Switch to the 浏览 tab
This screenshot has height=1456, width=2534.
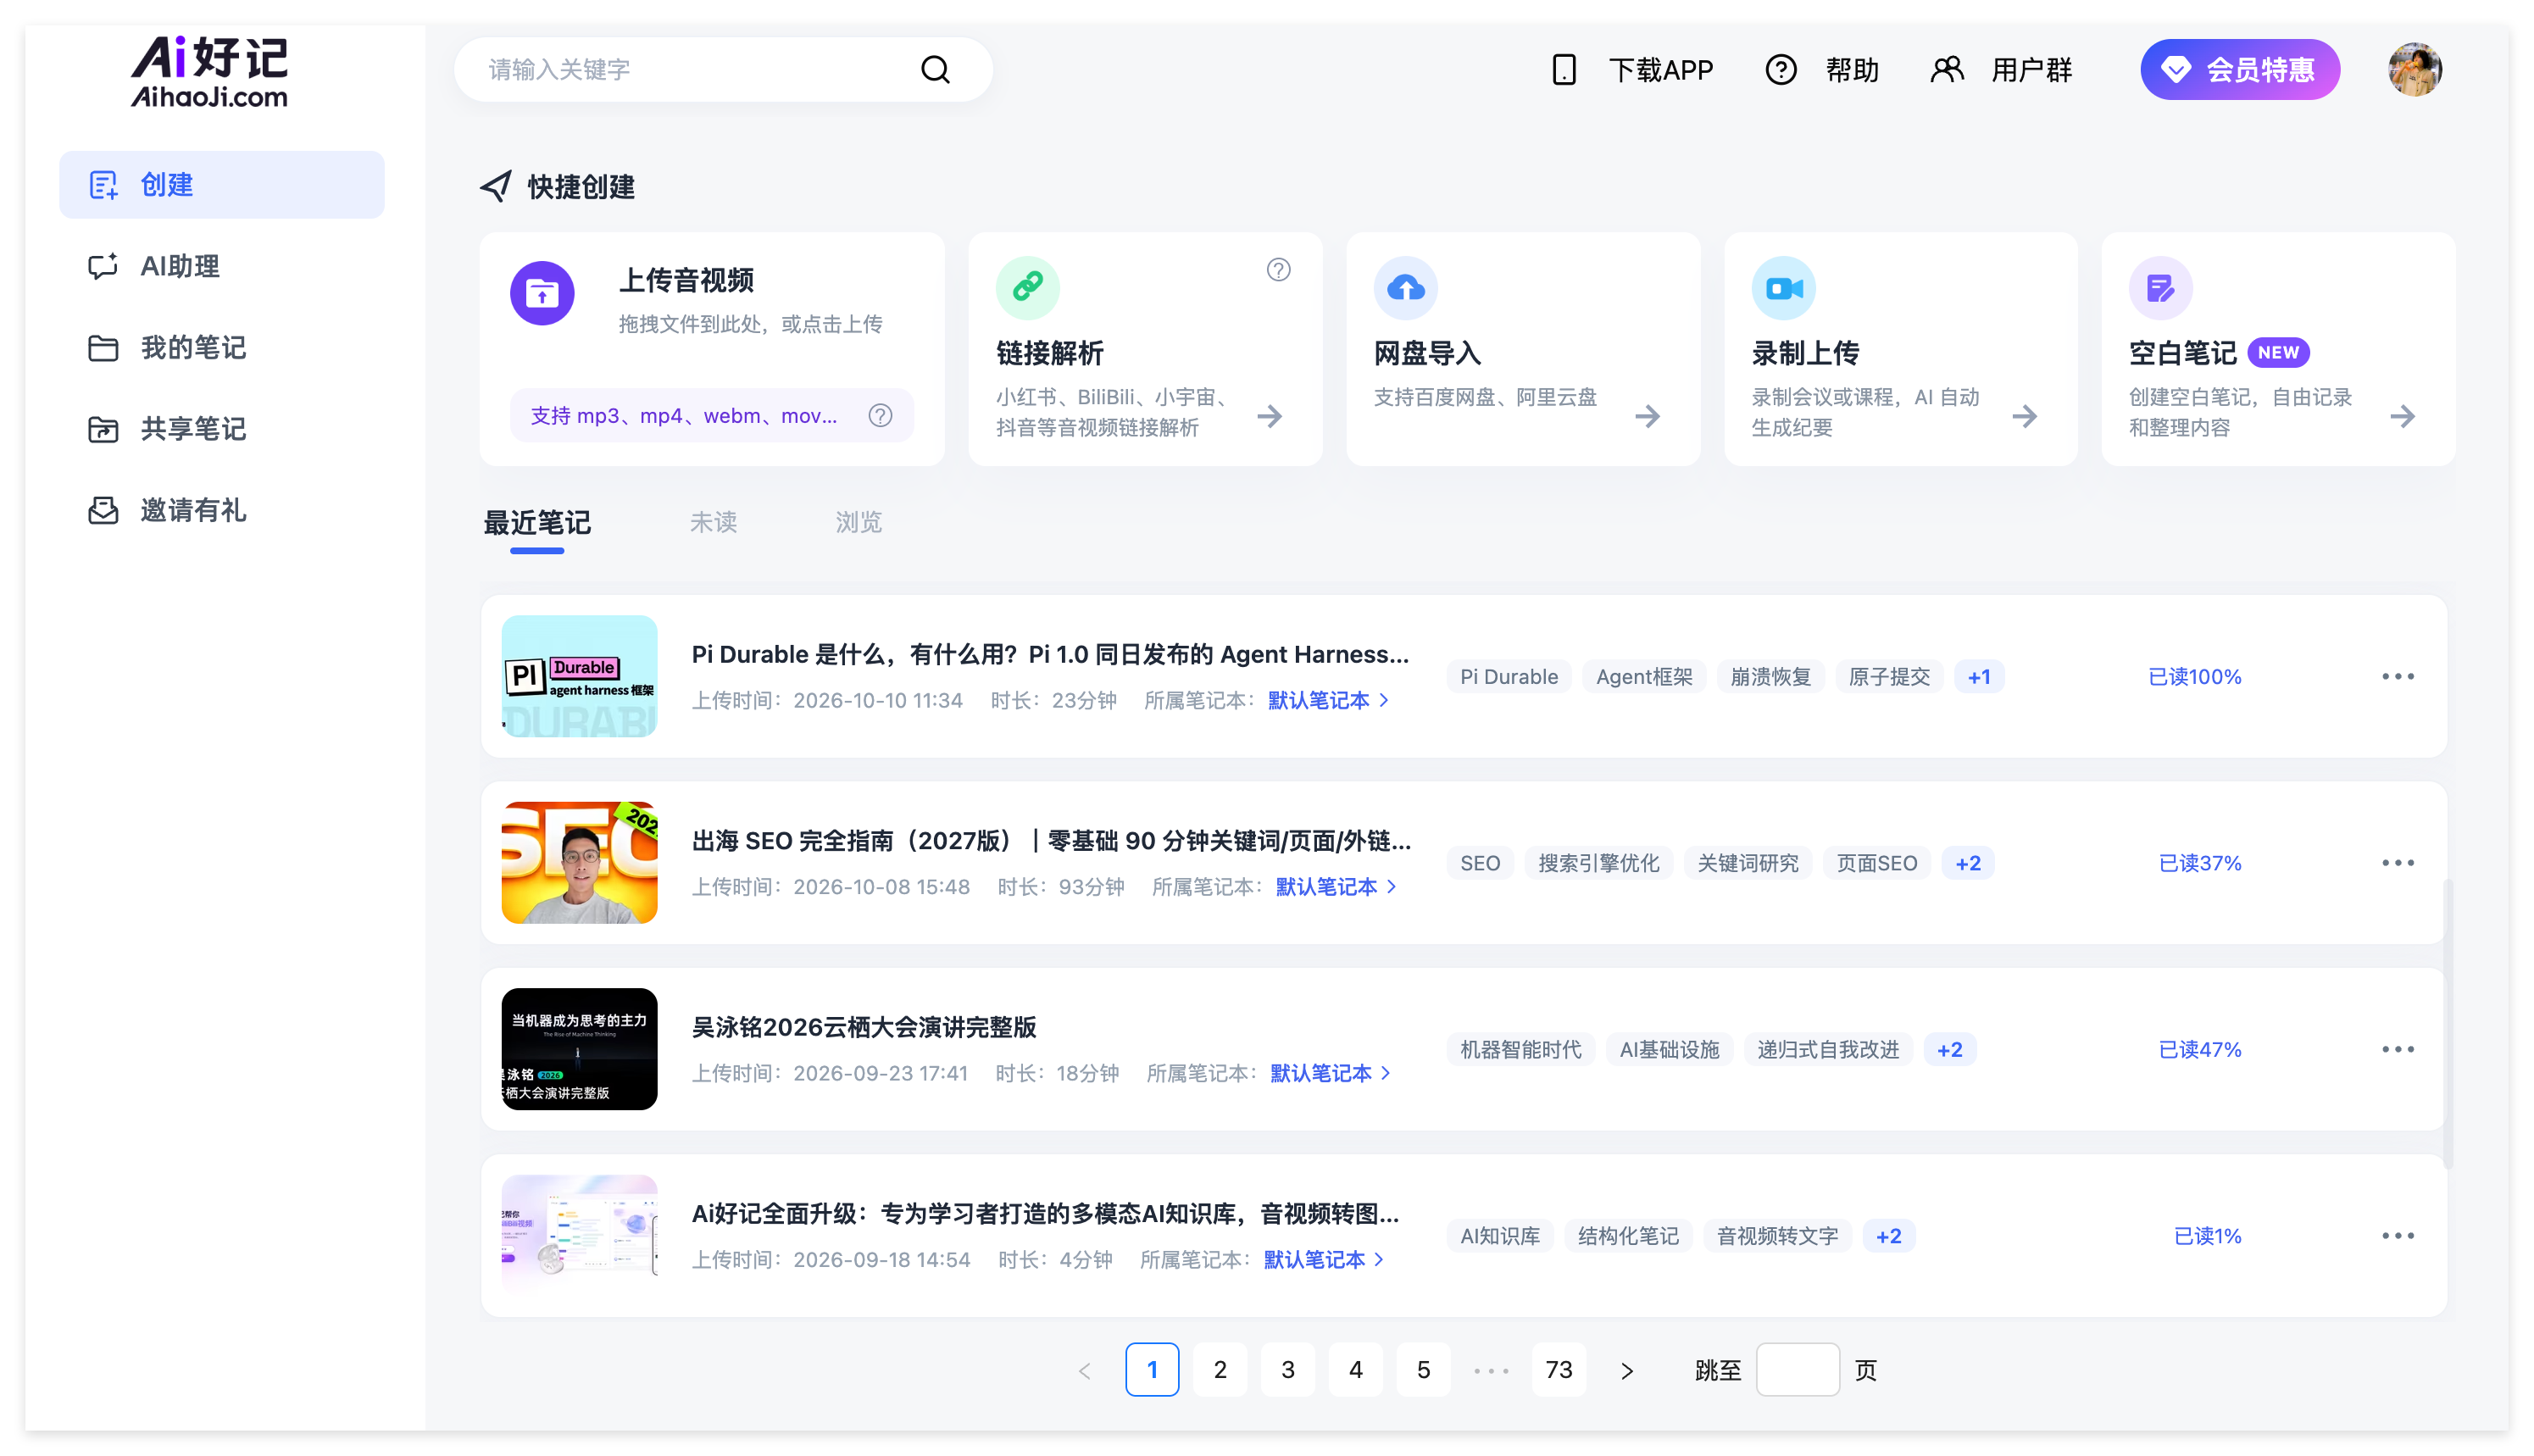click(x=859, y=522)
